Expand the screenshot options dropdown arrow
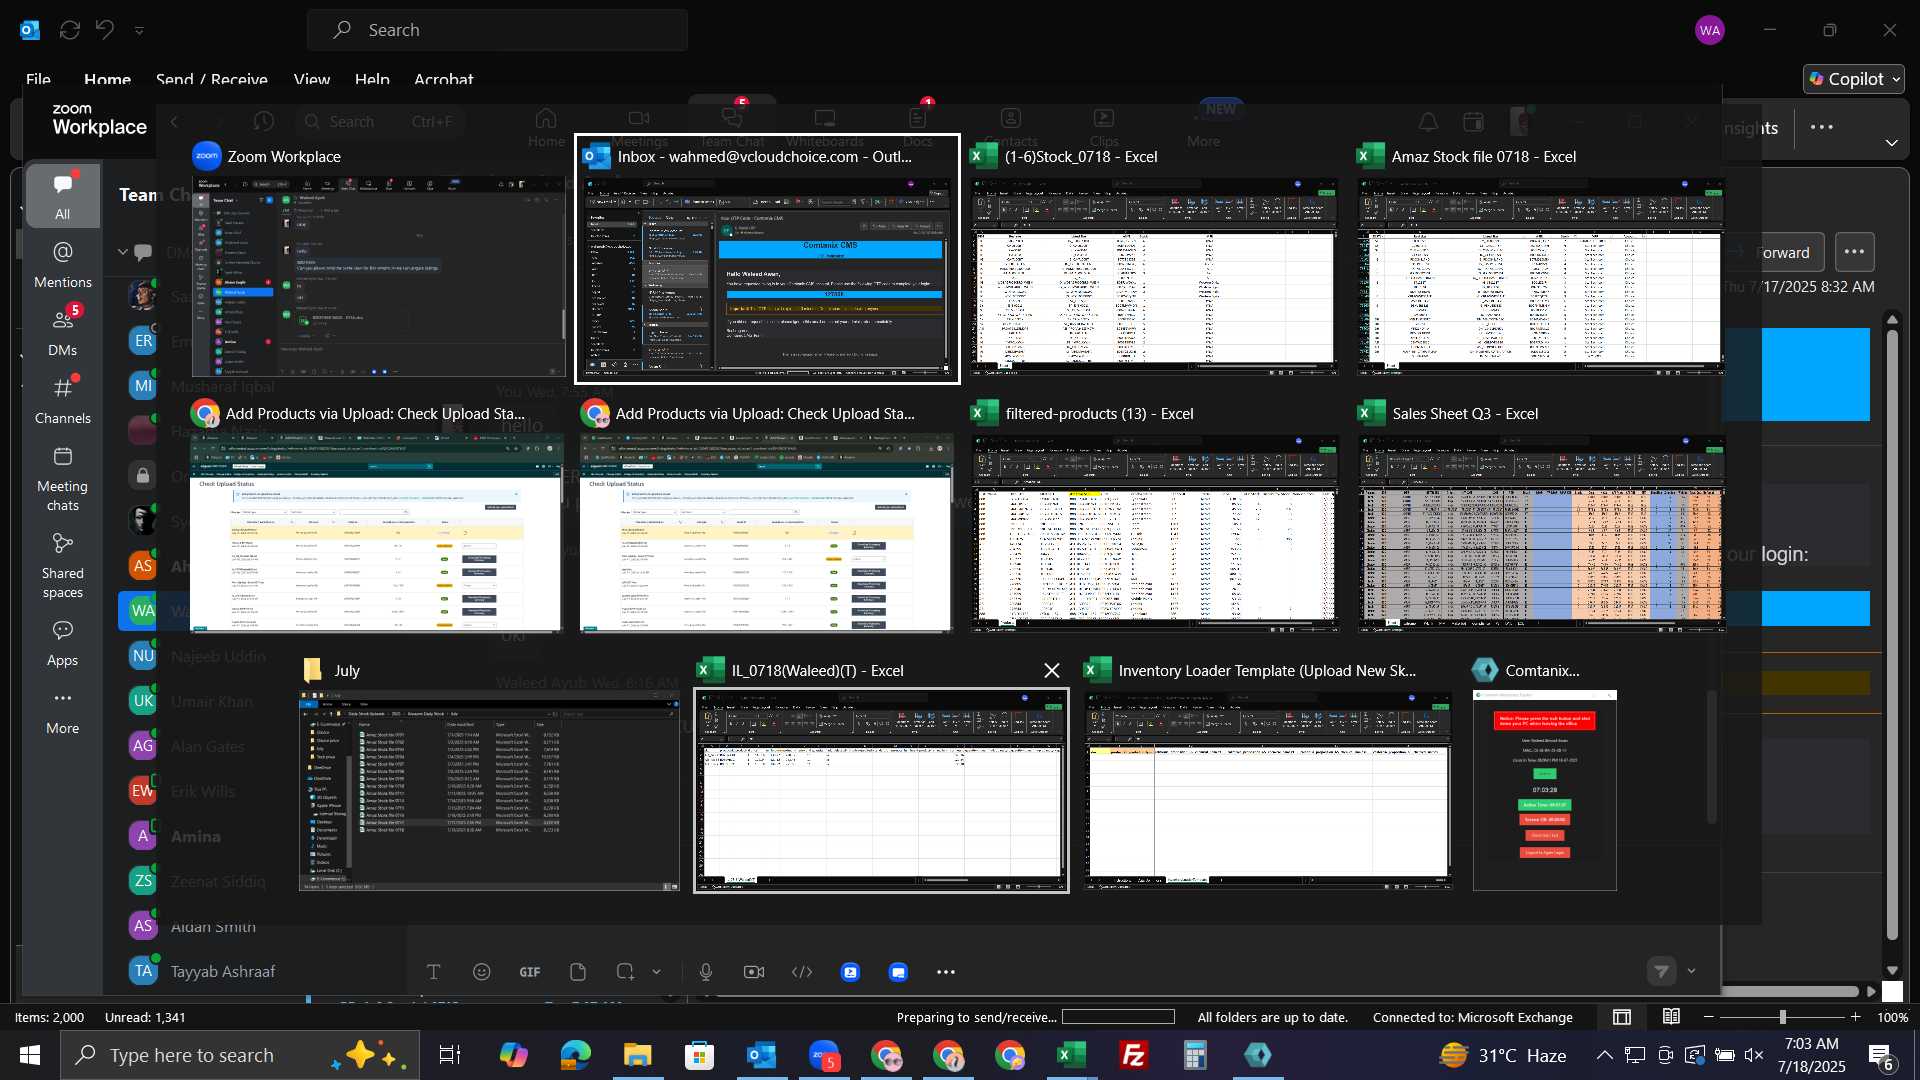This screenshot has width=1920, height=1080. point(657,972)
